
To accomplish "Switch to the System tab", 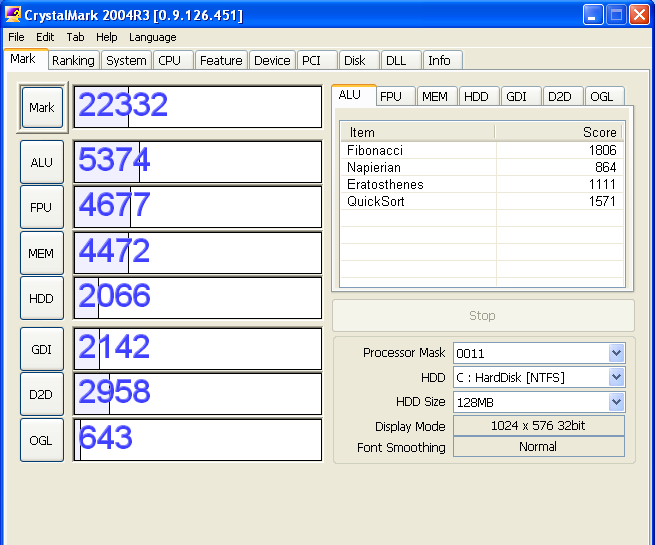I will pos(126,61).
